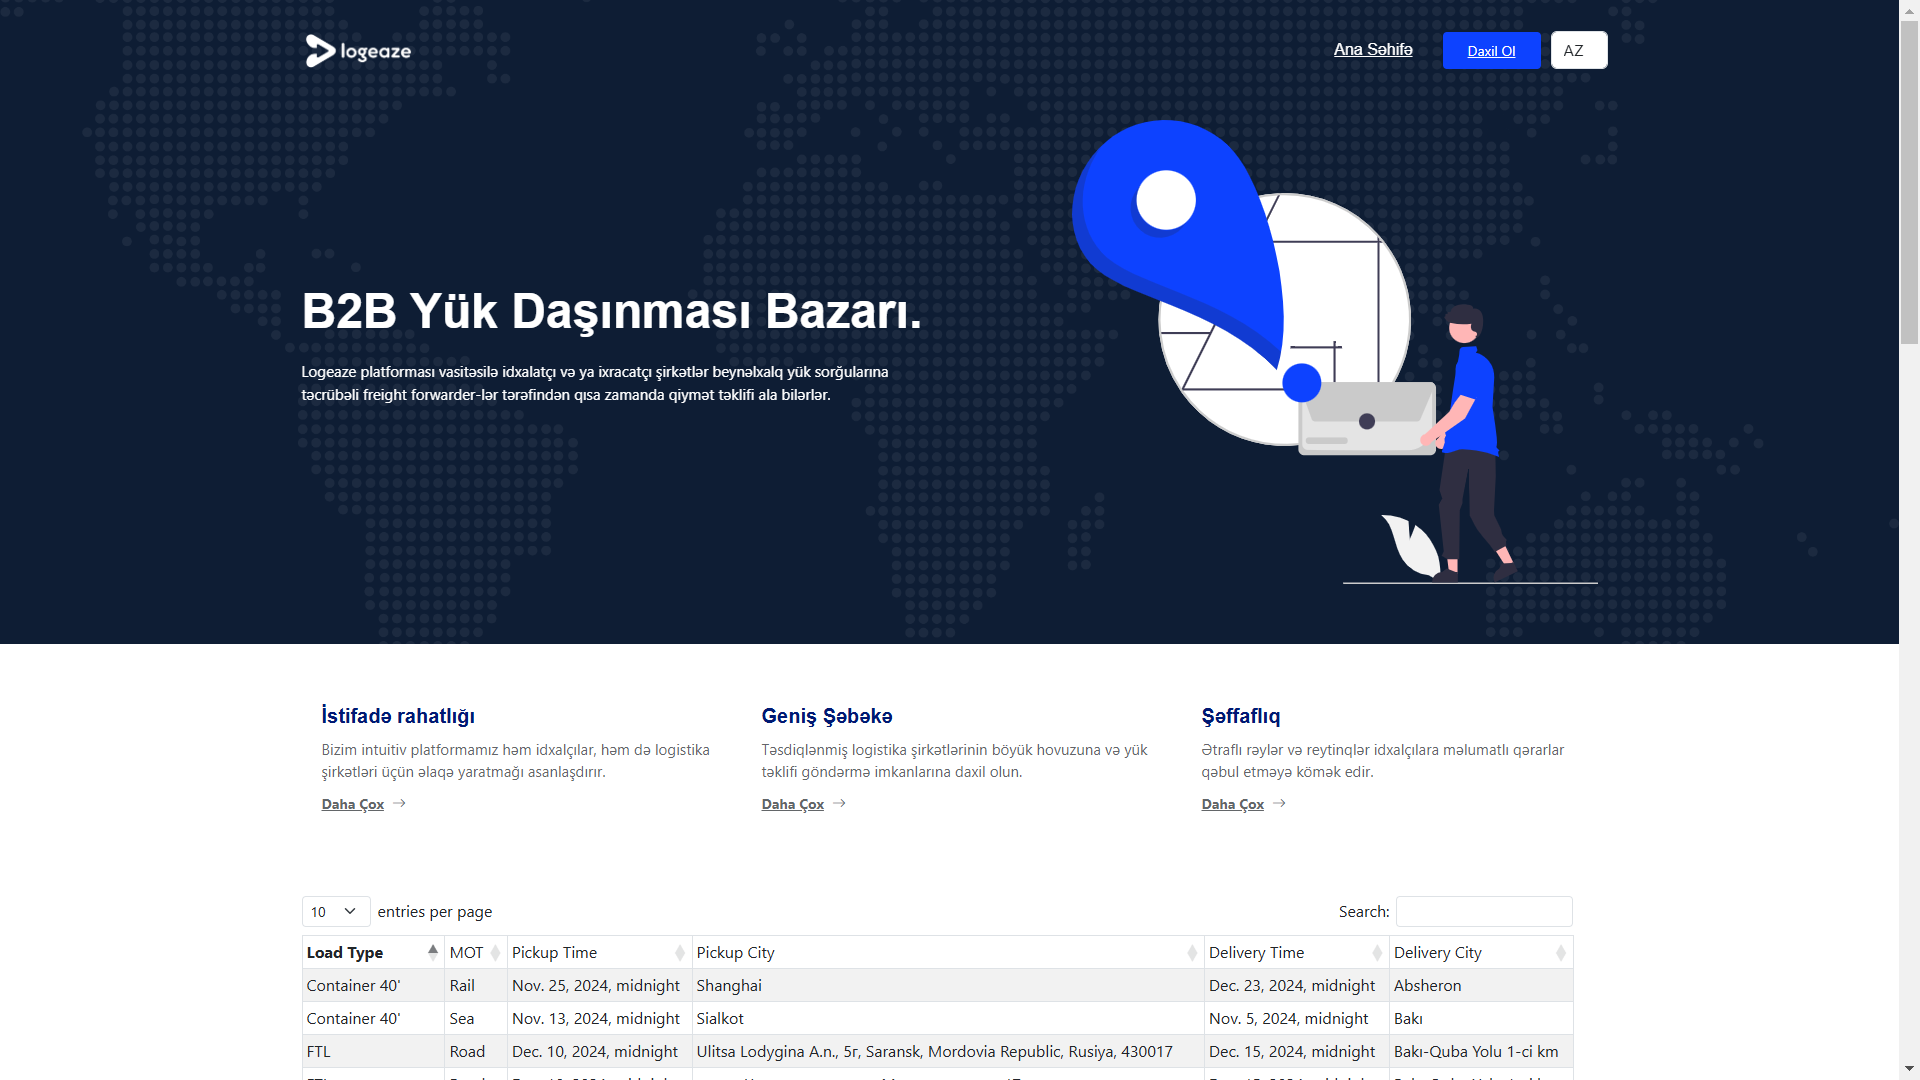
Task: Open the entries per page dropdown
Action: (335, 911)
